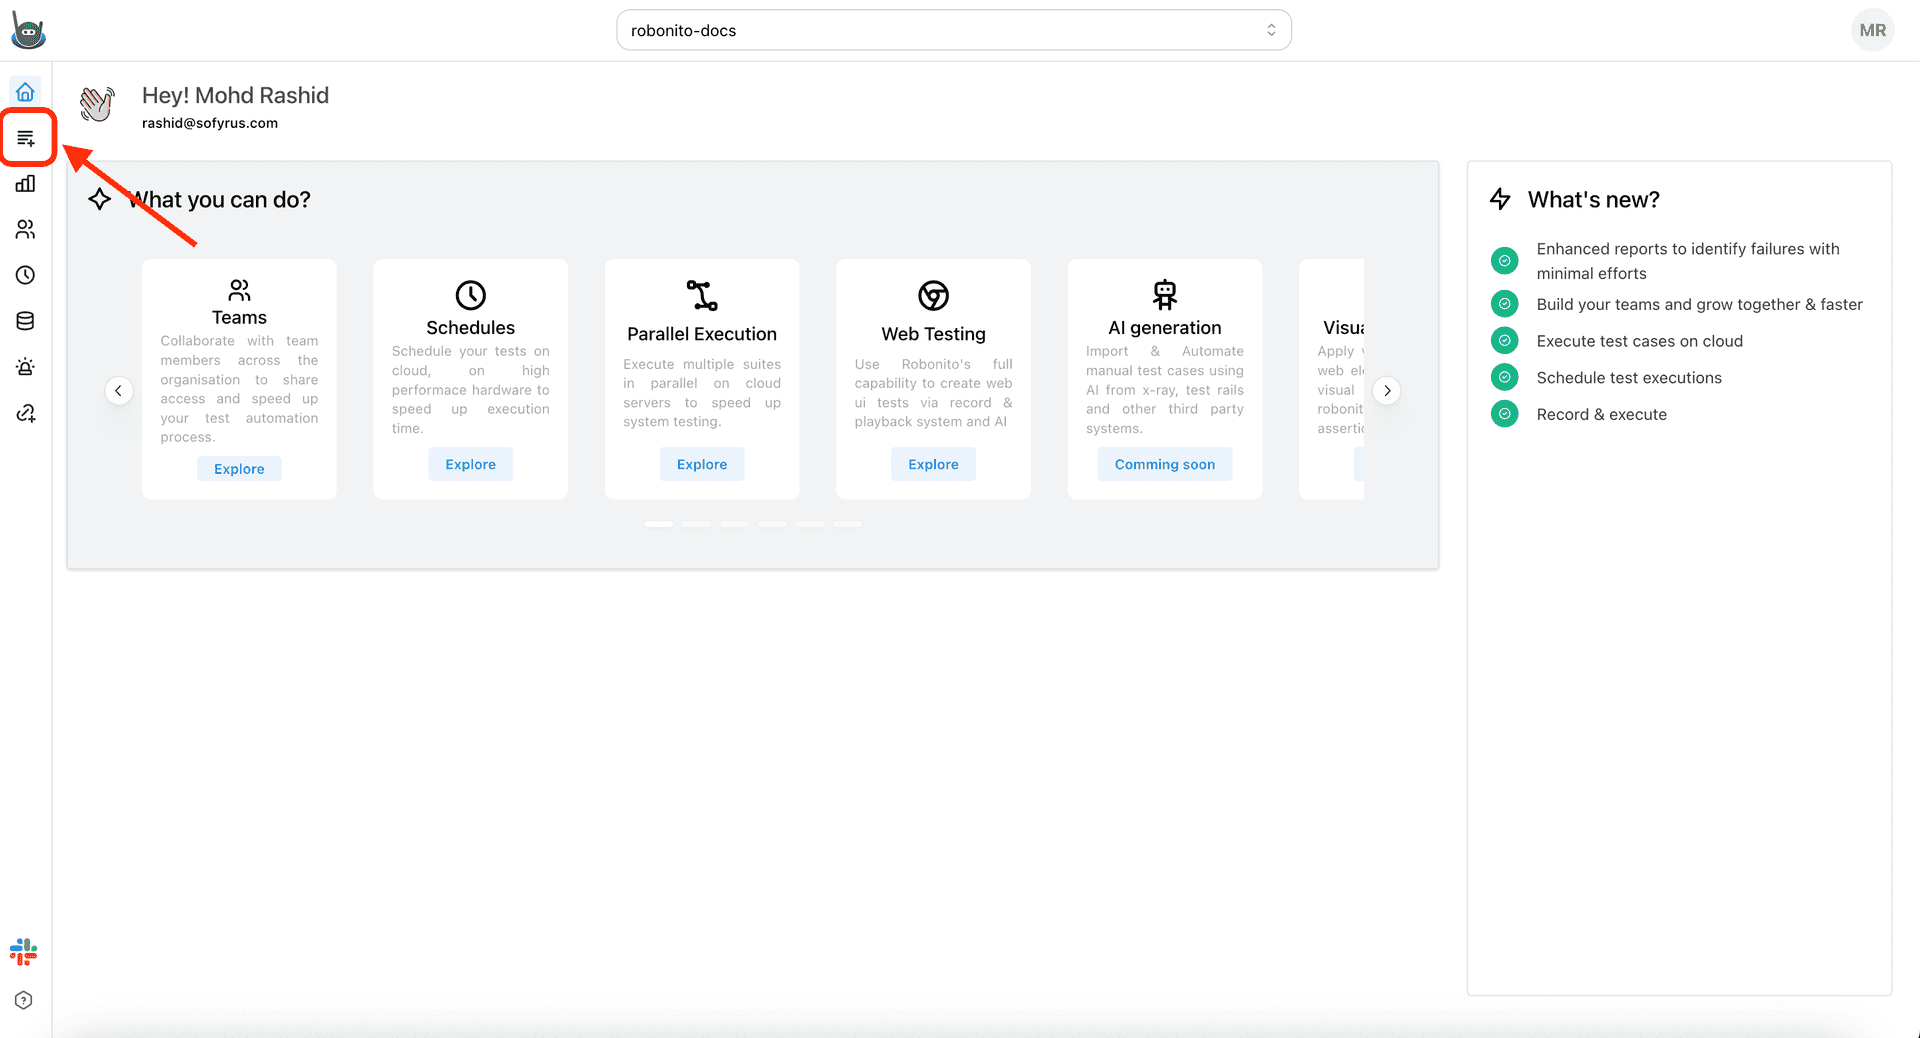Click the Parallel Execution card title
The image size is (1920, 1038).
pyautogui.click(x=702, y=334)
